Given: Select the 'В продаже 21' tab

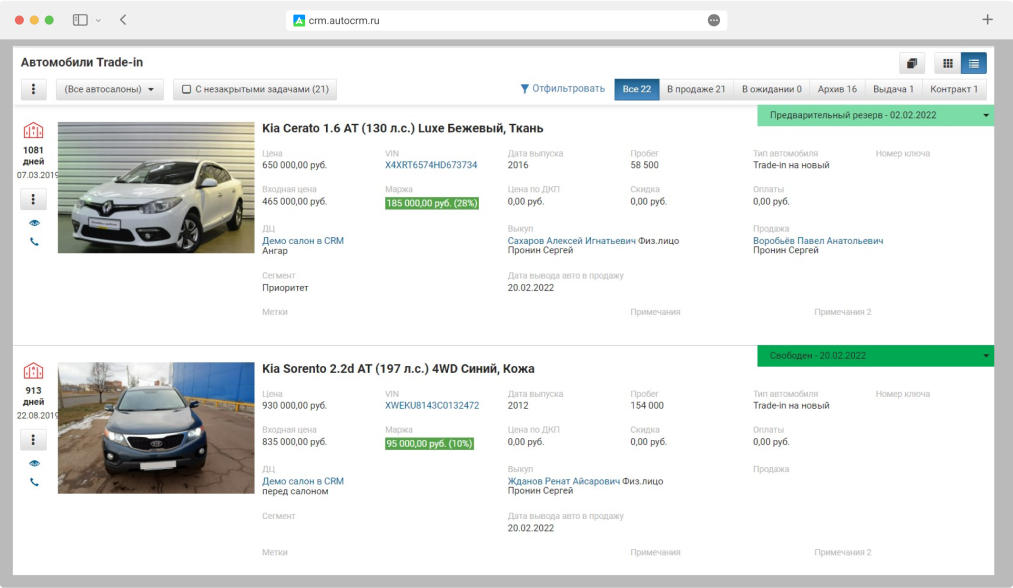Looking at the screenshot, I should pyautogui.click(x=696, y=89).
